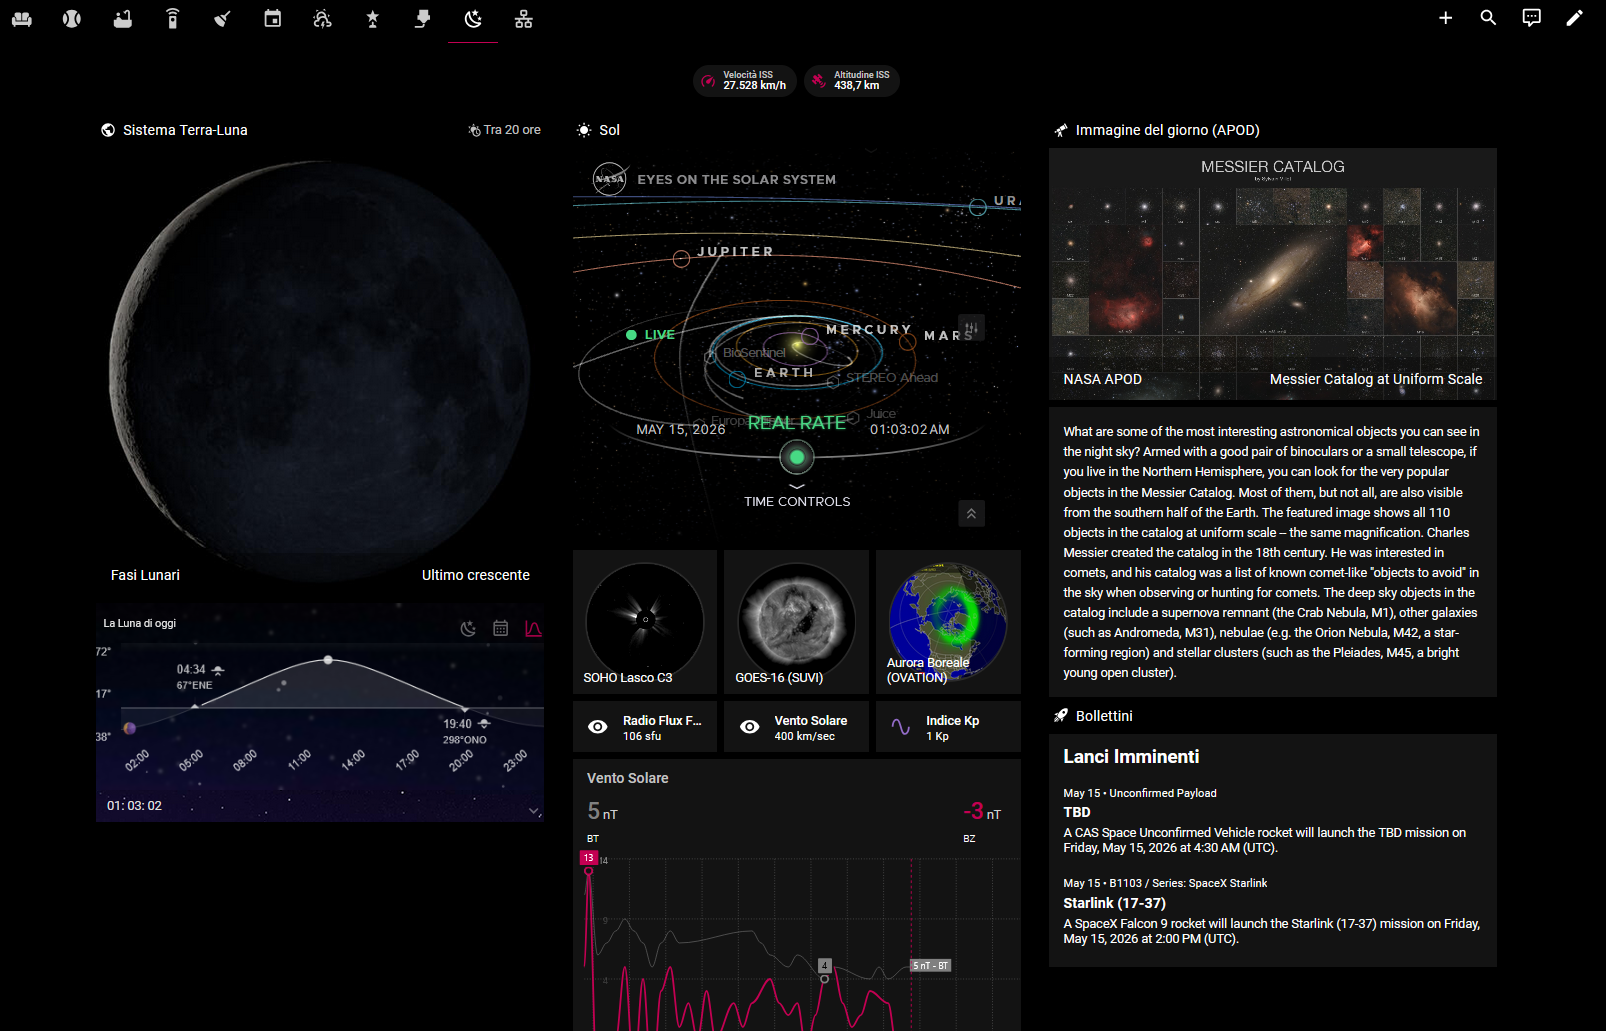This screenshot has width=1606, height=1031.
Task: Open the calendar view tab
Action: pyautogui.click(x=272, y=18)
